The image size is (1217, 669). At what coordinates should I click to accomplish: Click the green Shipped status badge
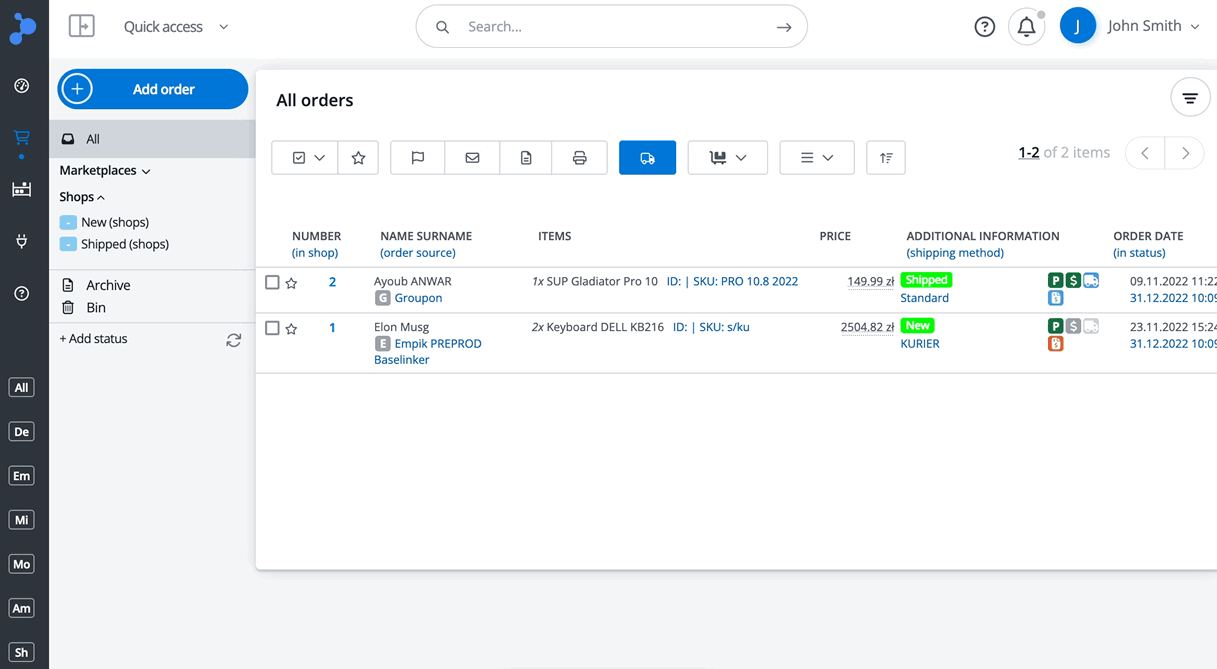click(926, 280)
